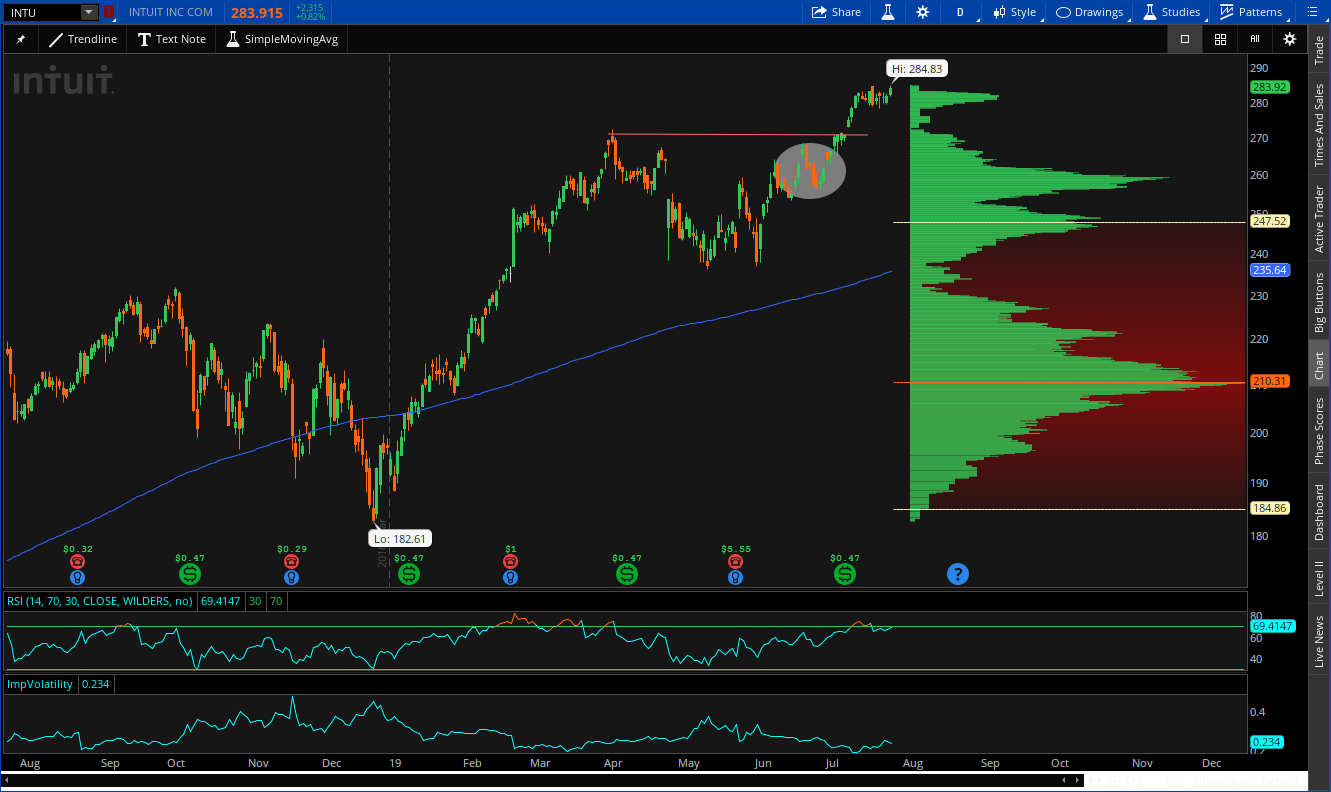1331x792 pixels.
Task: Switch to Big Buttons side tab
Action: point(1319,302)
